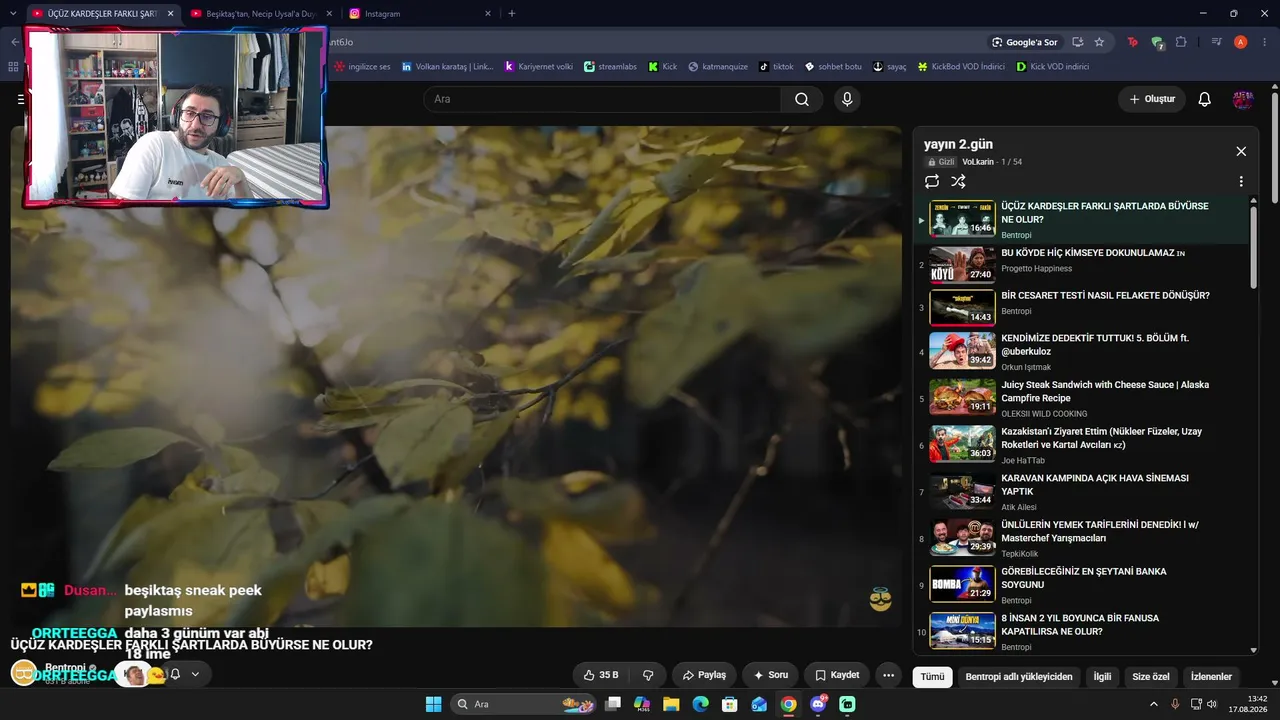Dislike the video with the thumbs-down icon
This screenshot has height=720, width=1280.
(x=648, y=675)
